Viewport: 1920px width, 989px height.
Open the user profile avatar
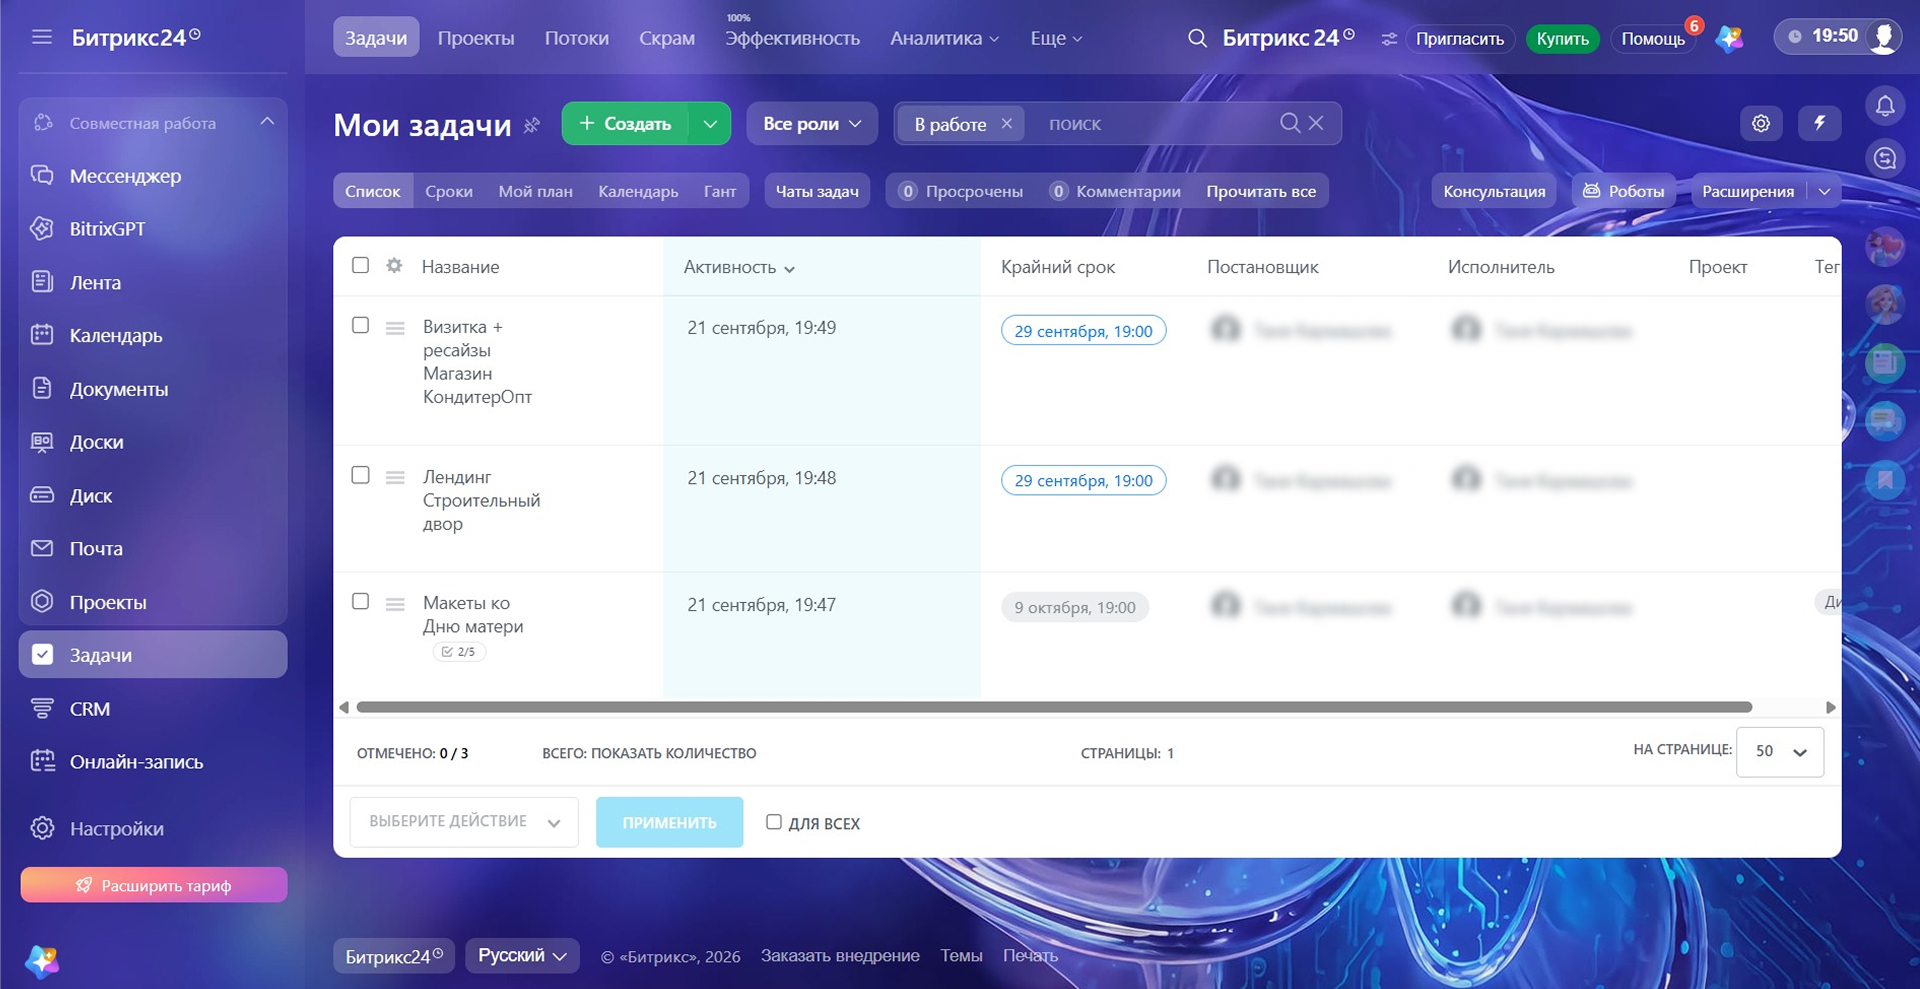pyautogui.click(x=1884, y=37)
